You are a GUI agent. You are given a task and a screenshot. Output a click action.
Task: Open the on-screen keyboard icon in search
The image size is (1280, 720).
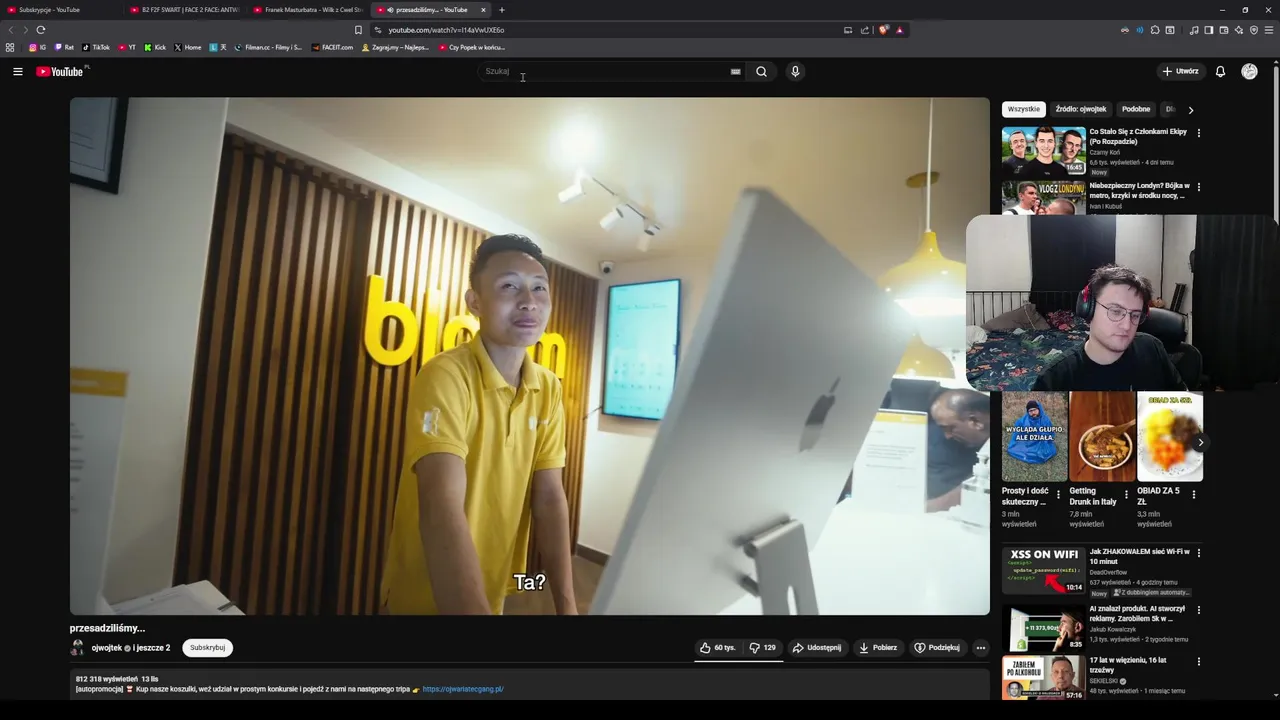[x=735, y=71]
